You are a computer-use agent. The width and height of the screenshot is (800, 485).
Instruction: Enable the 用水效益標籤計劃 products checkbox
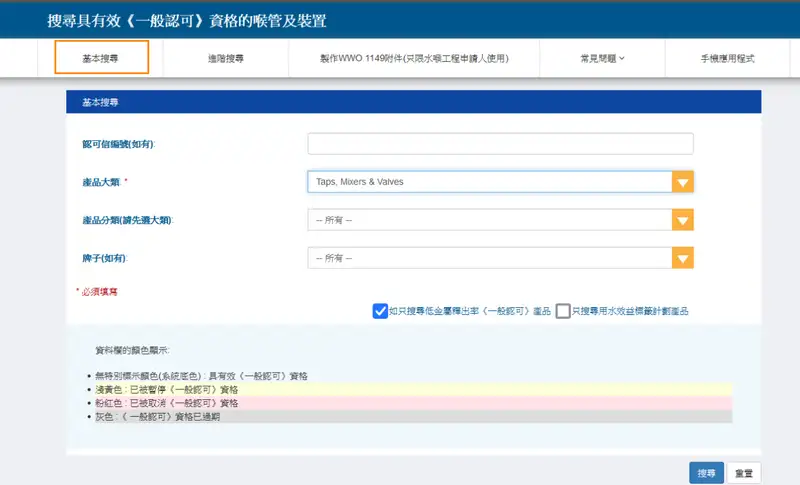point(564,311)
